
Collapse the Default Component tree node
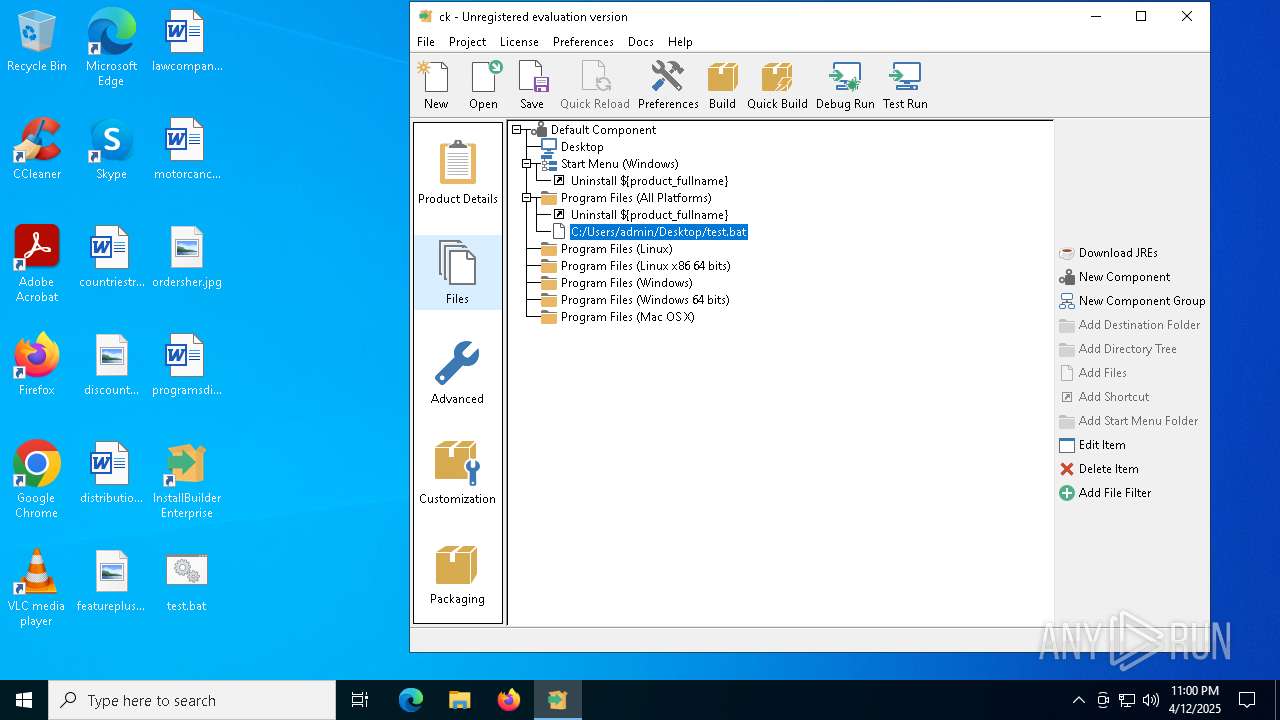coord(517,130)
